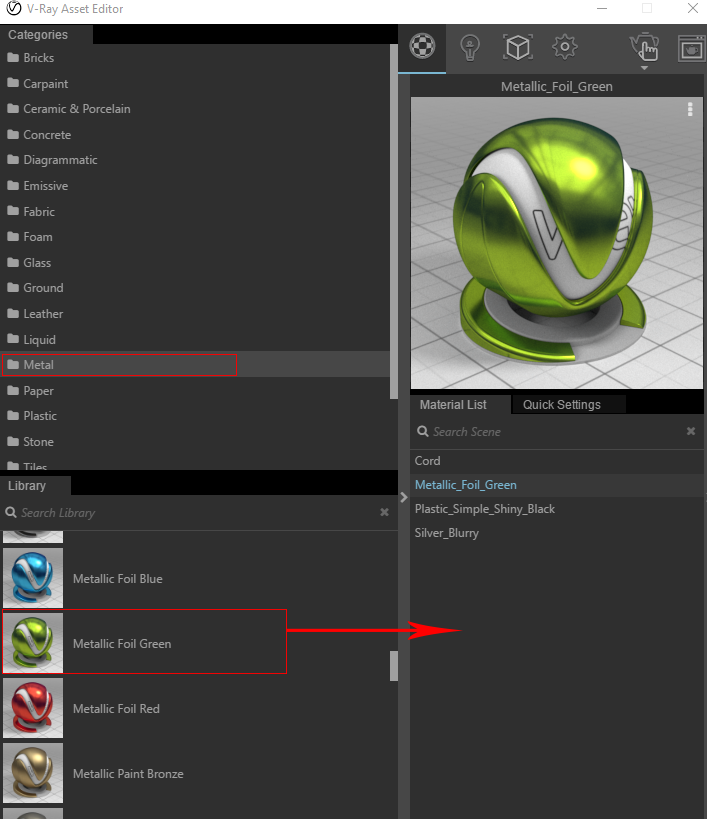Select the Metallic Foil Red label
The height and width of the screenshot is (819, 707).
pos(116,709)
